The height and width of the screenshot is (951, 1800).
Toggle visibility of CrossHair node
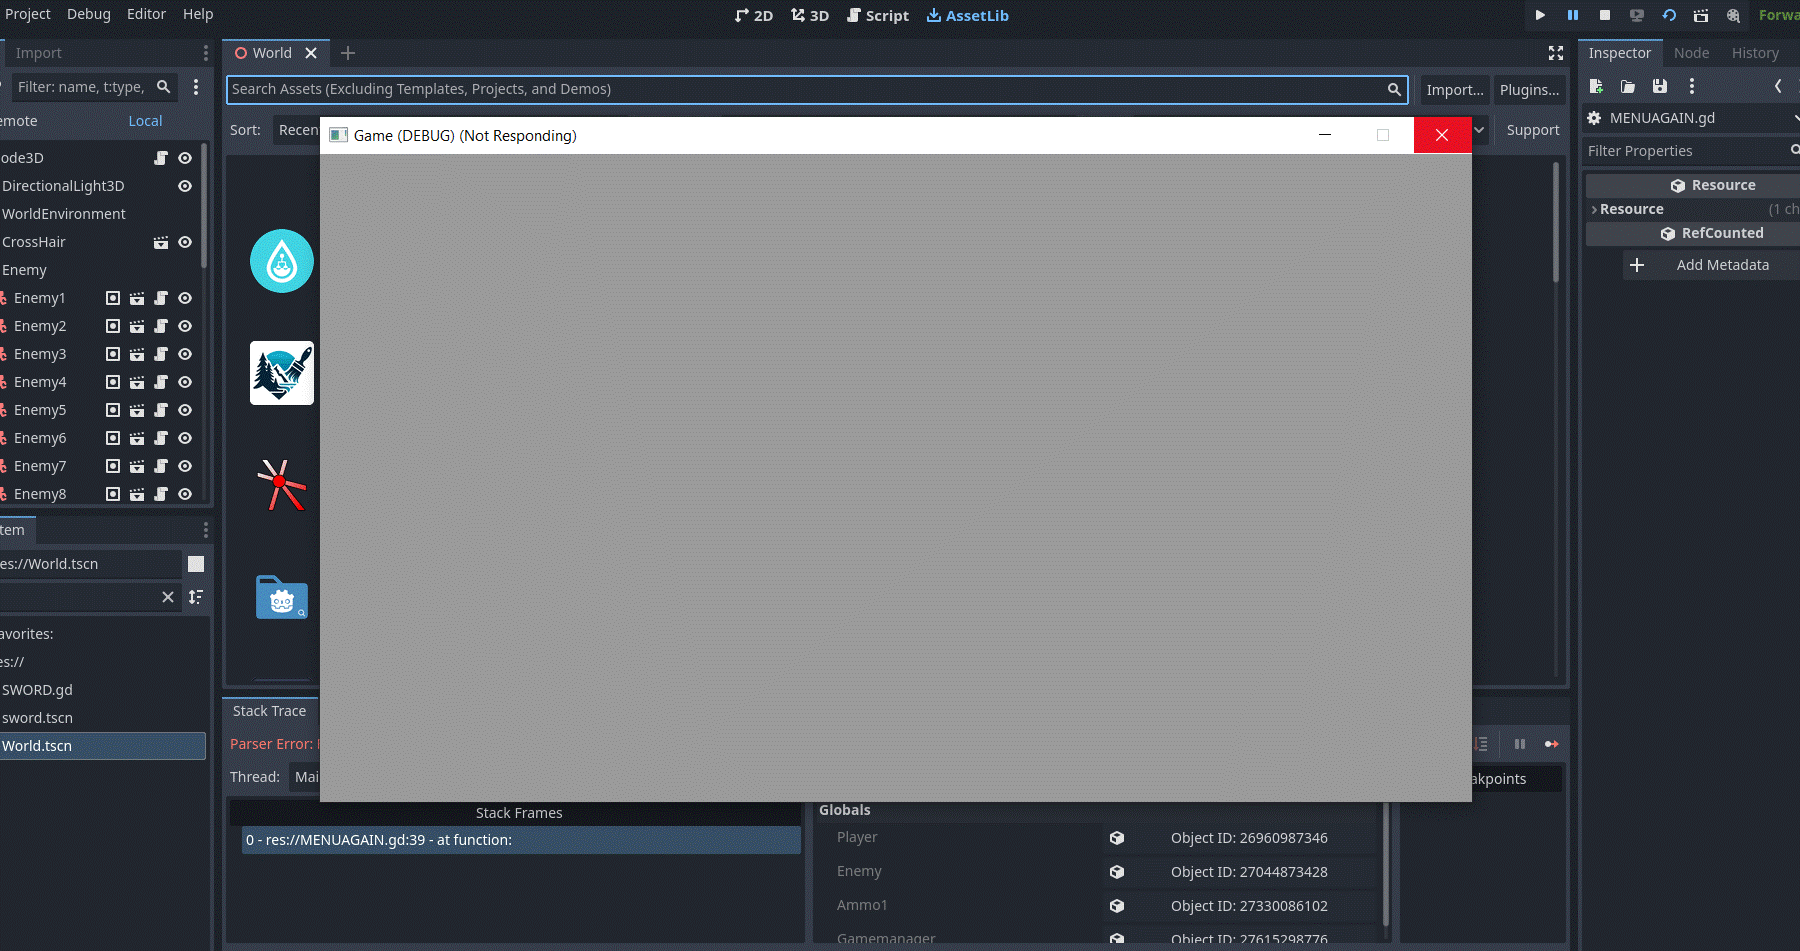185,242
